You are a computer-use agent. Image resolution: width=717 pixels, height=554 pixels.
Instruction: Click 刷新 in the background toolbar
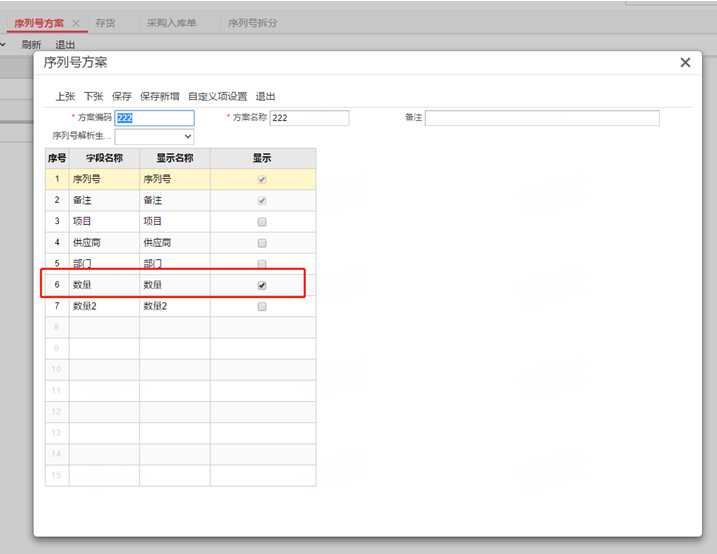(31, 45)
